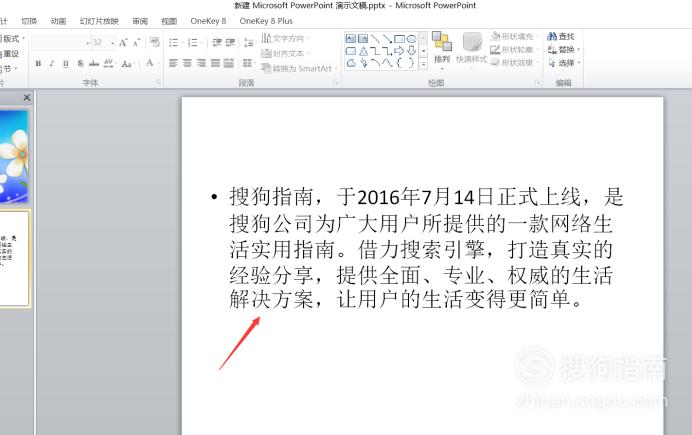Click 转换为 SmartArt button
Screen dimensions: 692x435
297,68
